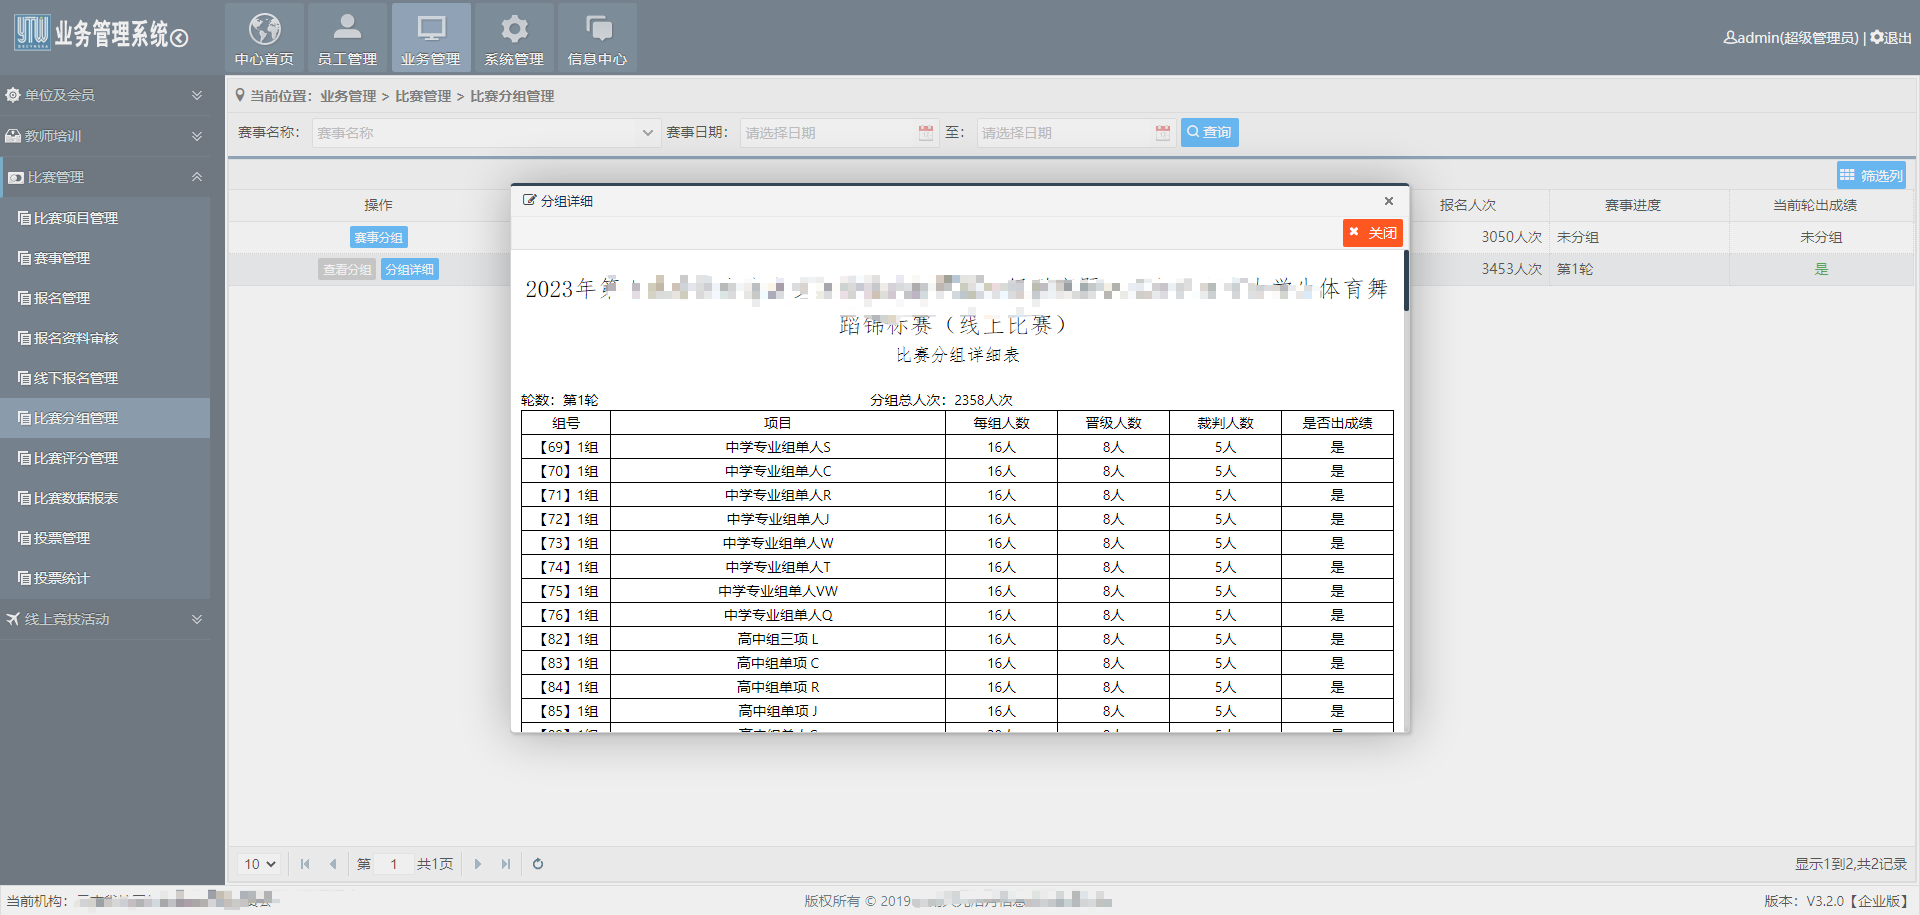Viewport: 1920px width, 915px height.
Task: Go to last page icon
Action: pos(506,864)
